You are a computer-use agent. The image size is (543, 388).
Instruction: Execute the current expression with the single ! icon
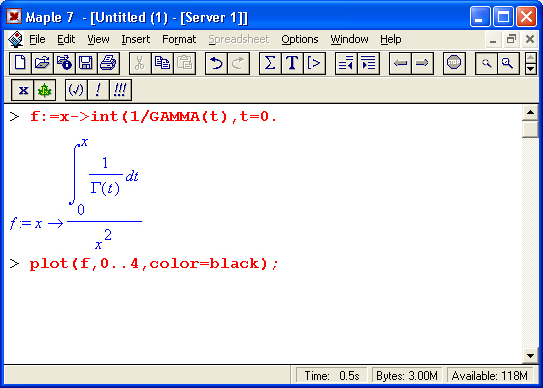(98, 90)
